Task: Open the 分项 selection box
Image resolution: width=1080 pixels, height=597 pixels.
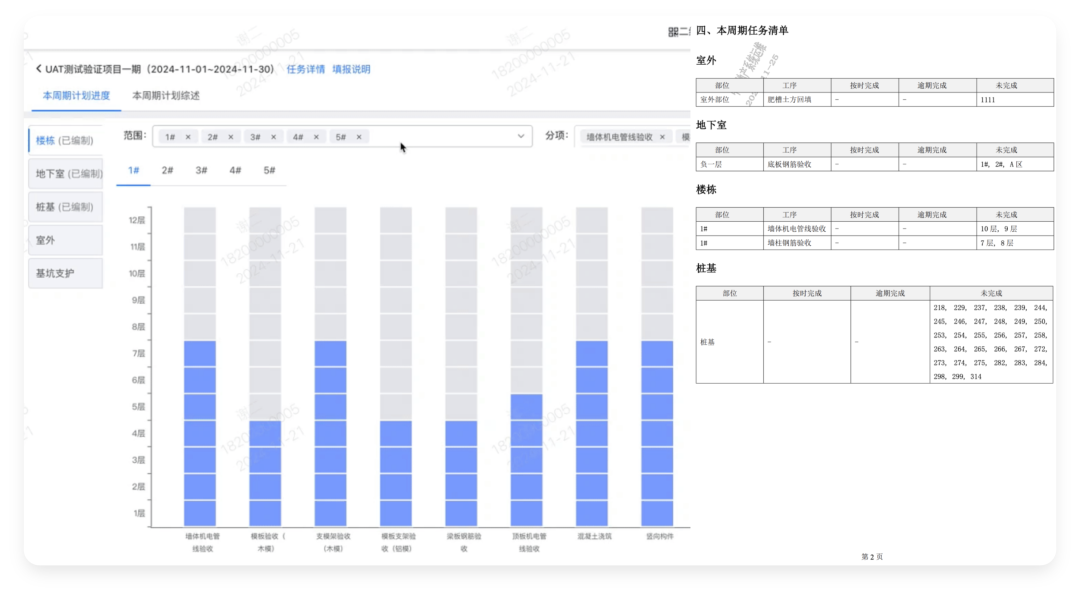Action: click(x=630, y=137)
